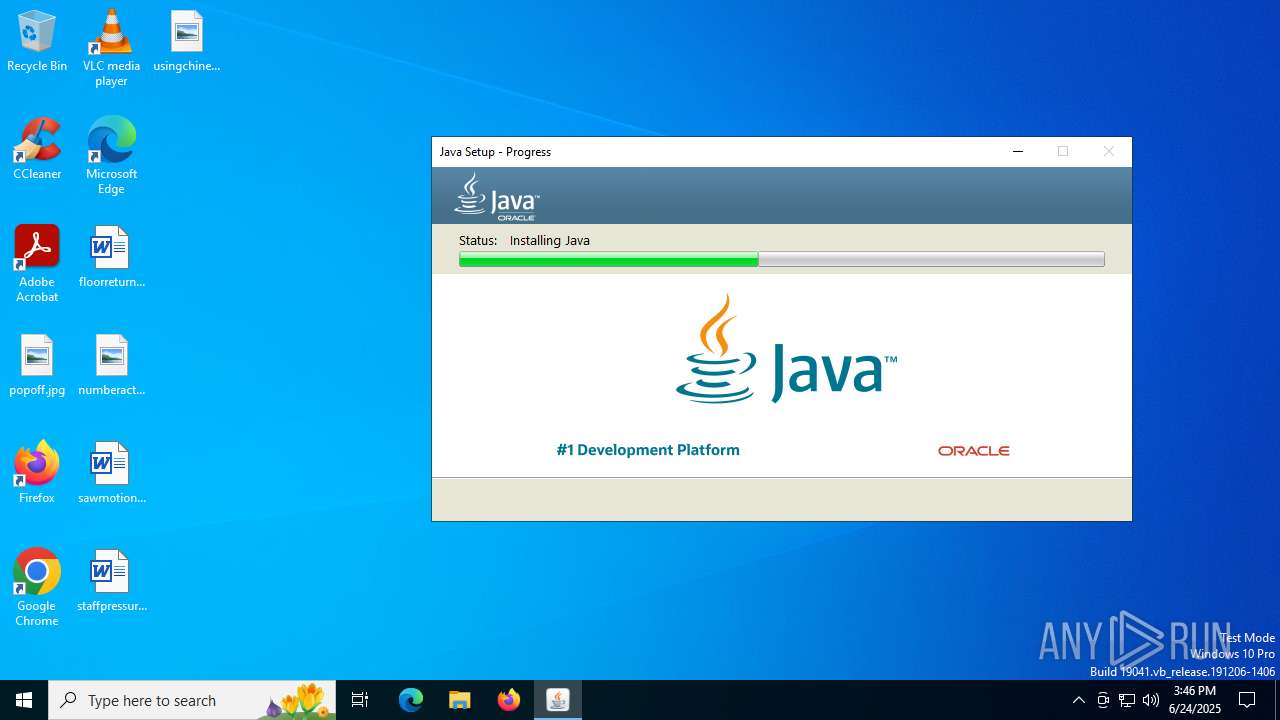This screenshot has width=1280, height=720.
Task: Open CCleaner desktop shortcut
Action: pos(37,150)
